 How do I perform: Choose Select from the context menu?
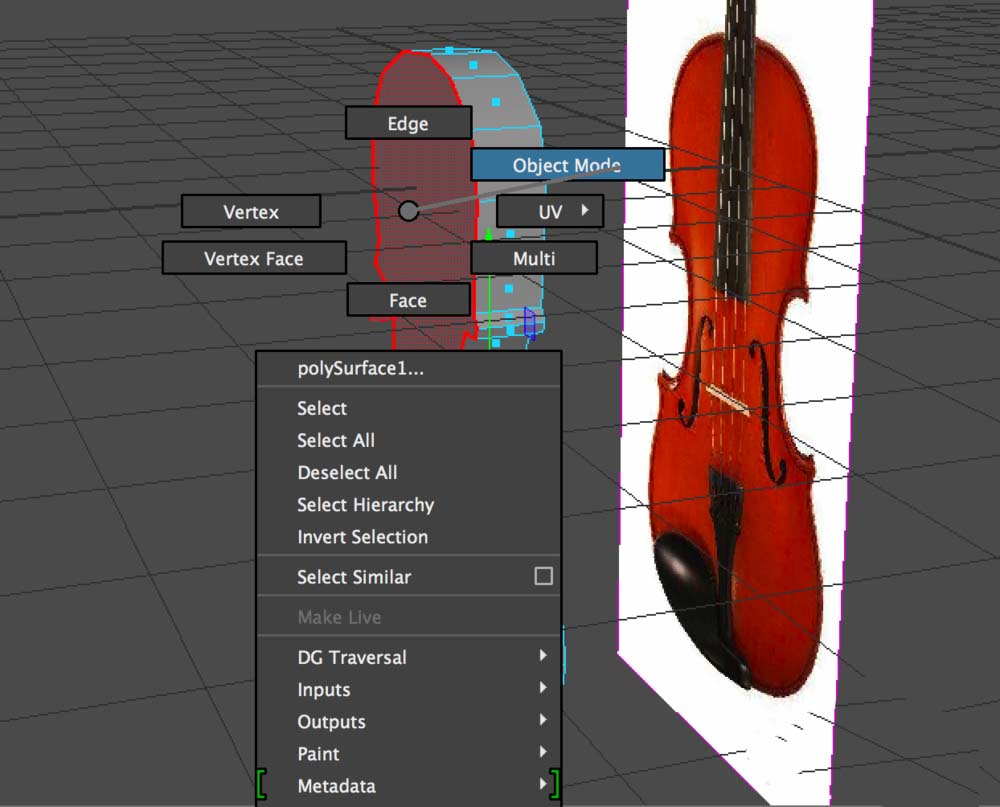pos(321,408)
